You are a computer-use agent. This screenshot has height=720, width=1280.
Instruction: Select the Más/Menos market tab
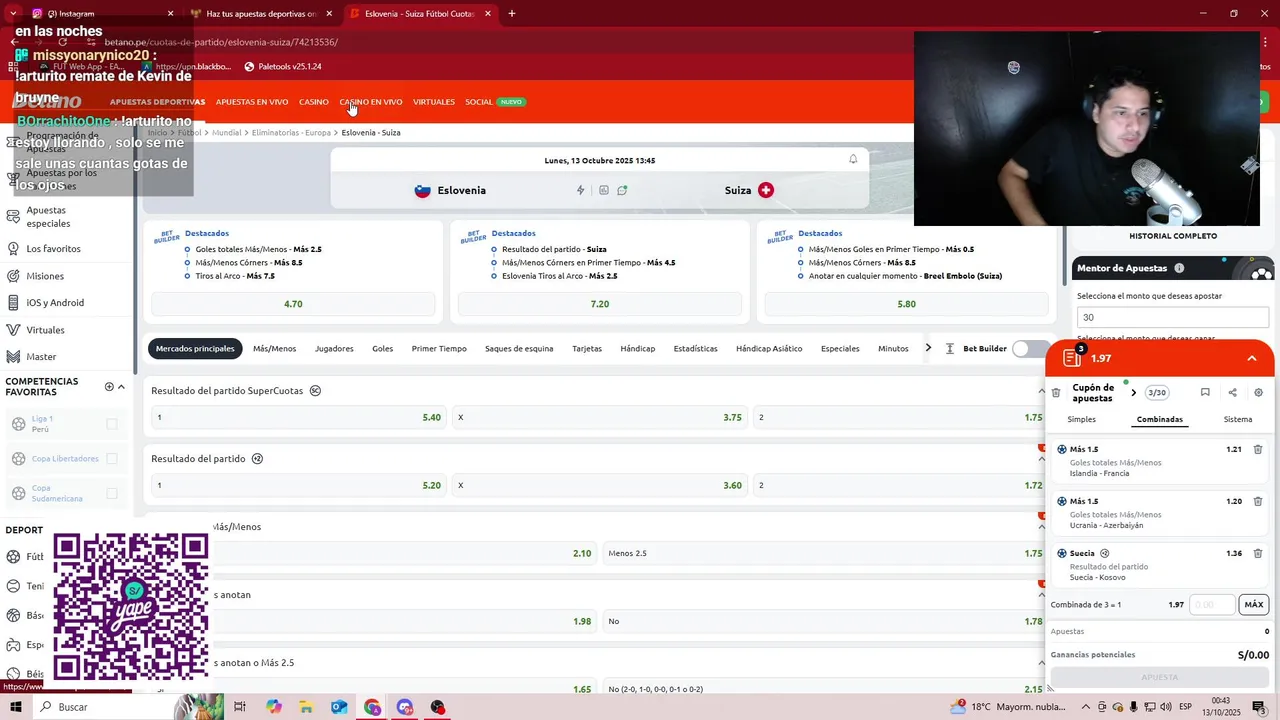tap(274, 349)
